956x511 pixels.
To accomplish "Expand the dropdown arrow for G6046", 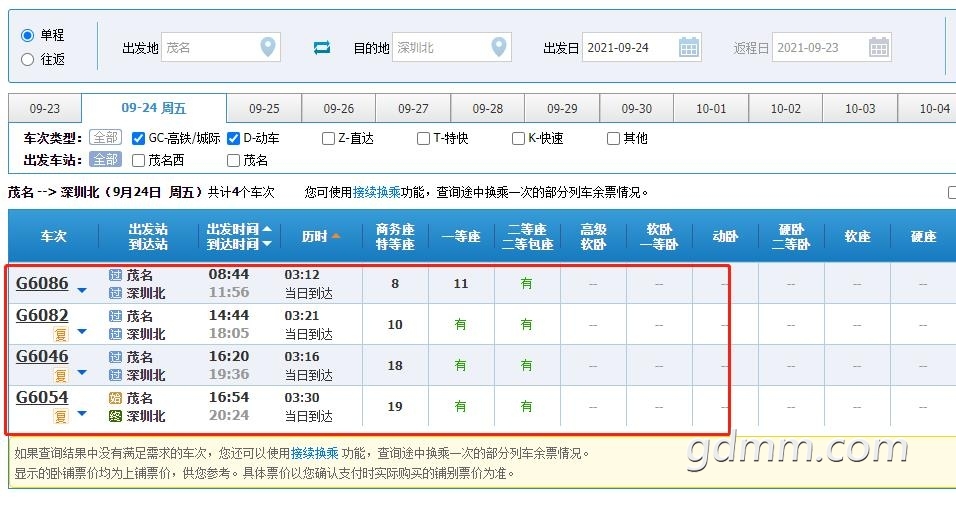I will 82,373.
